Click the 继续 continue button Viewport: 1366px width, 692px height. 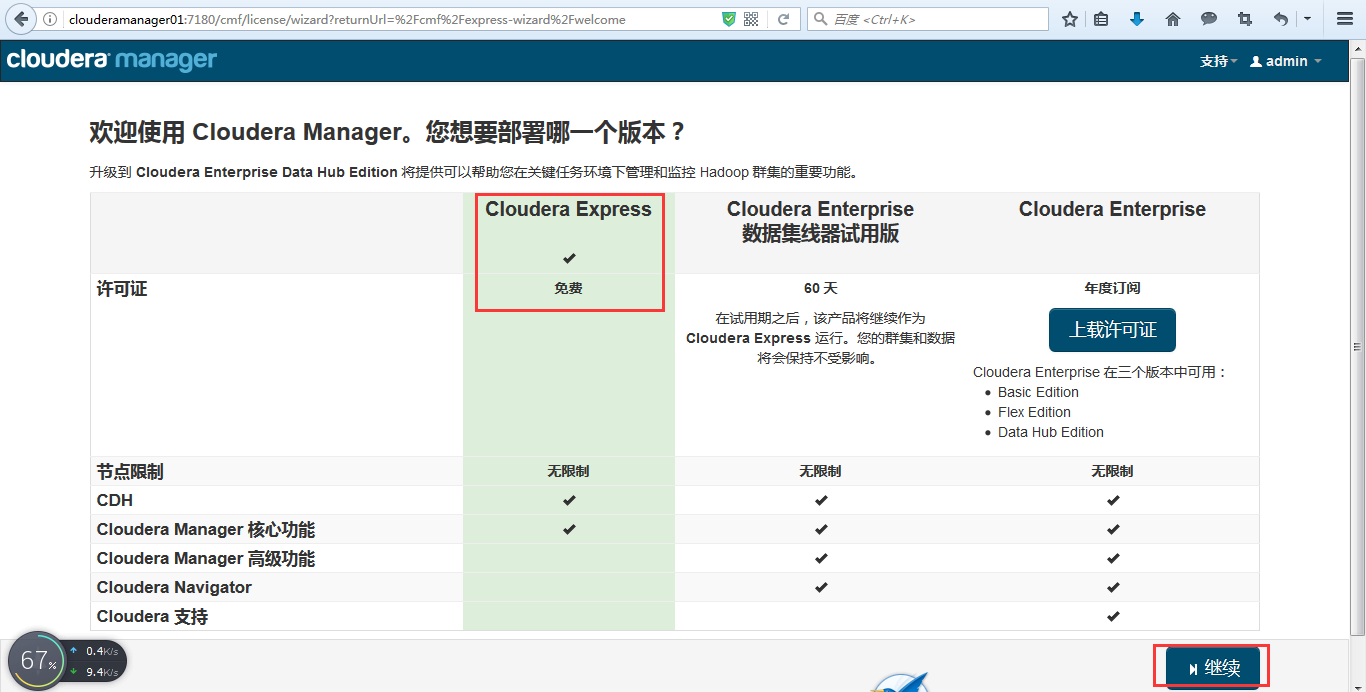coord(1213,668)
